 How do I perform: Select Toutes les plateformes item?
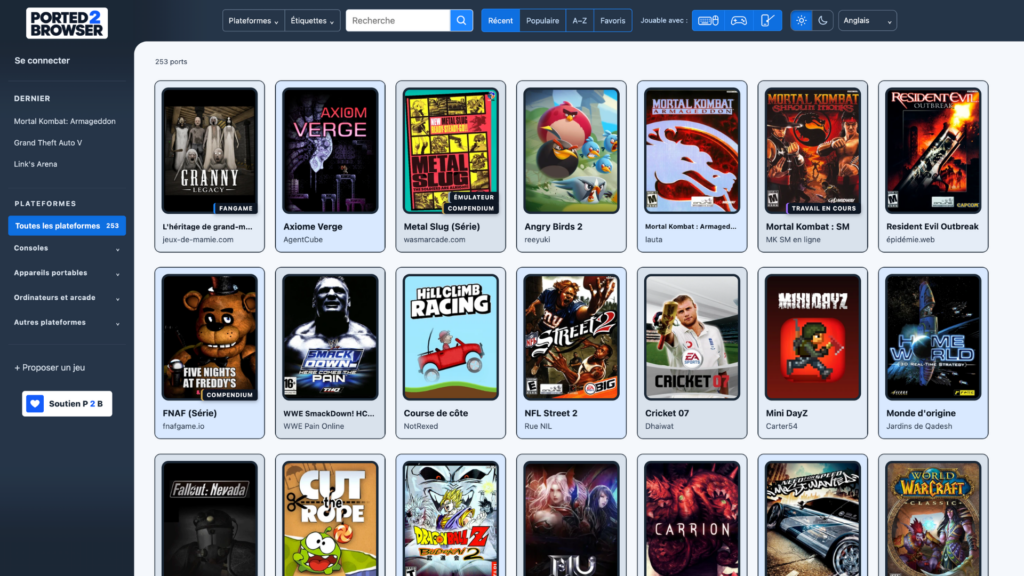point(67,225)
